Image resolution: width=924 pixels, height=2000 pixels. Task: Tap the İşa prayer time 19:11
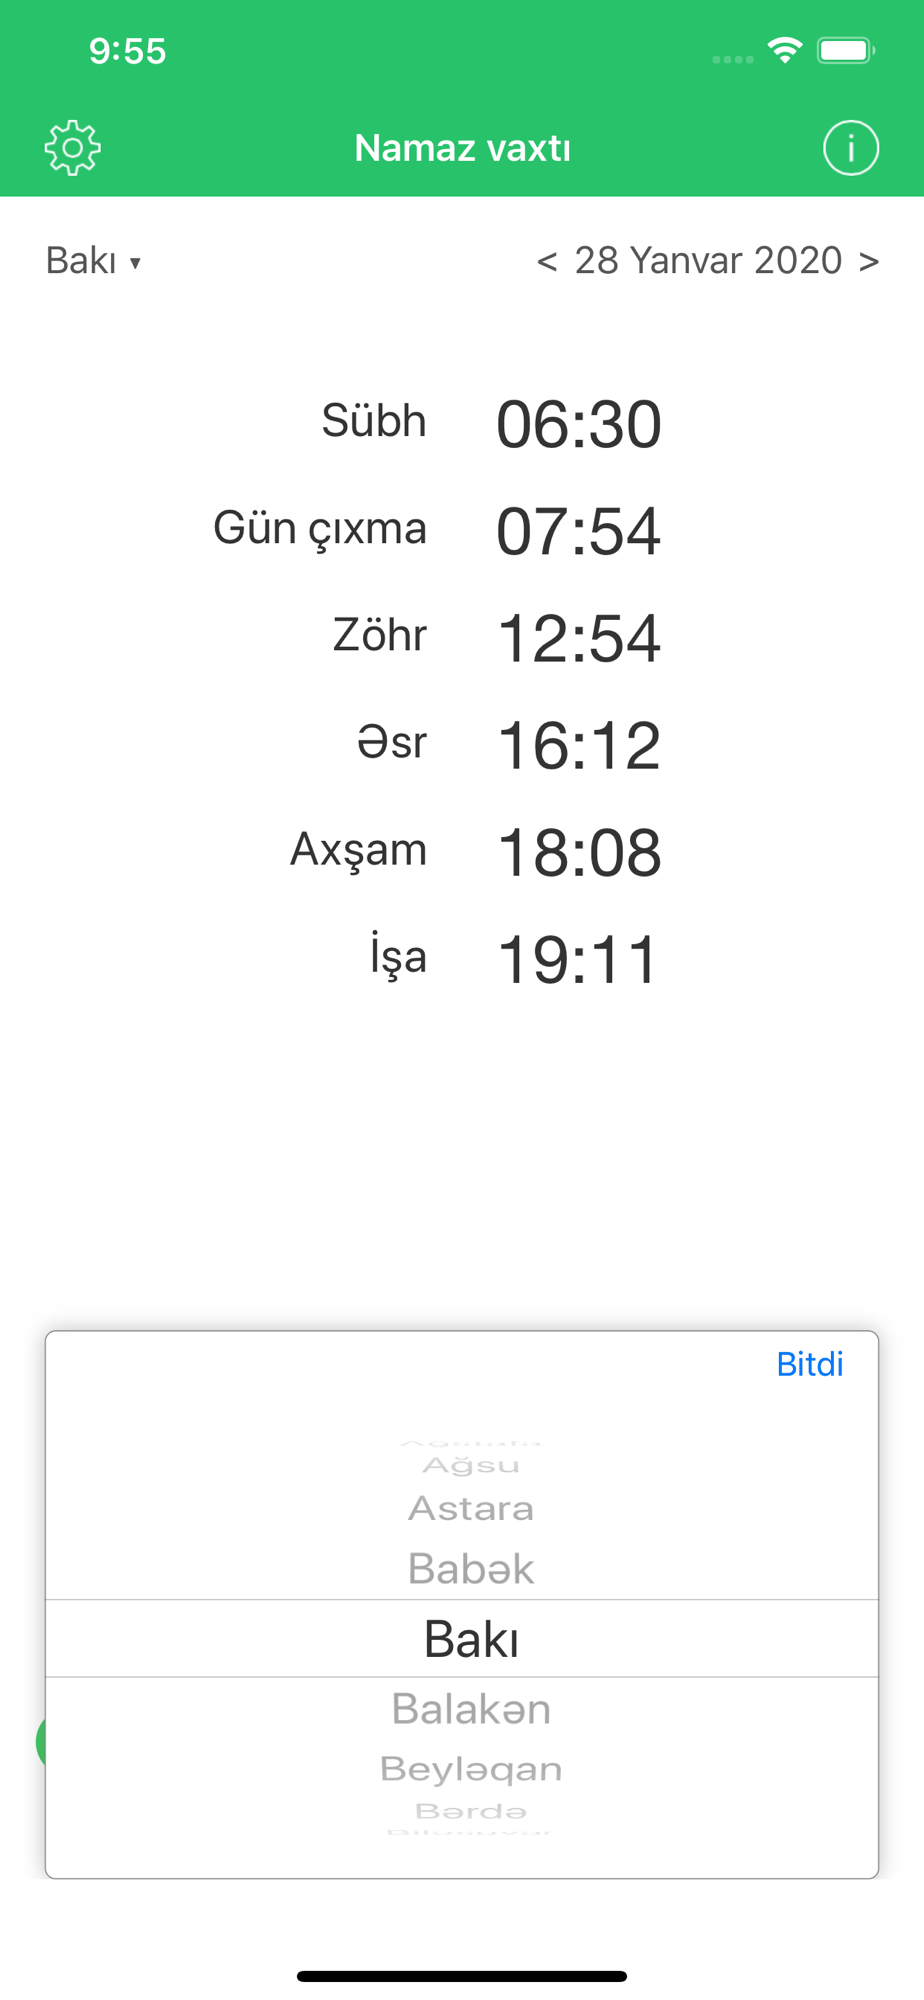[x=579, y=960]
